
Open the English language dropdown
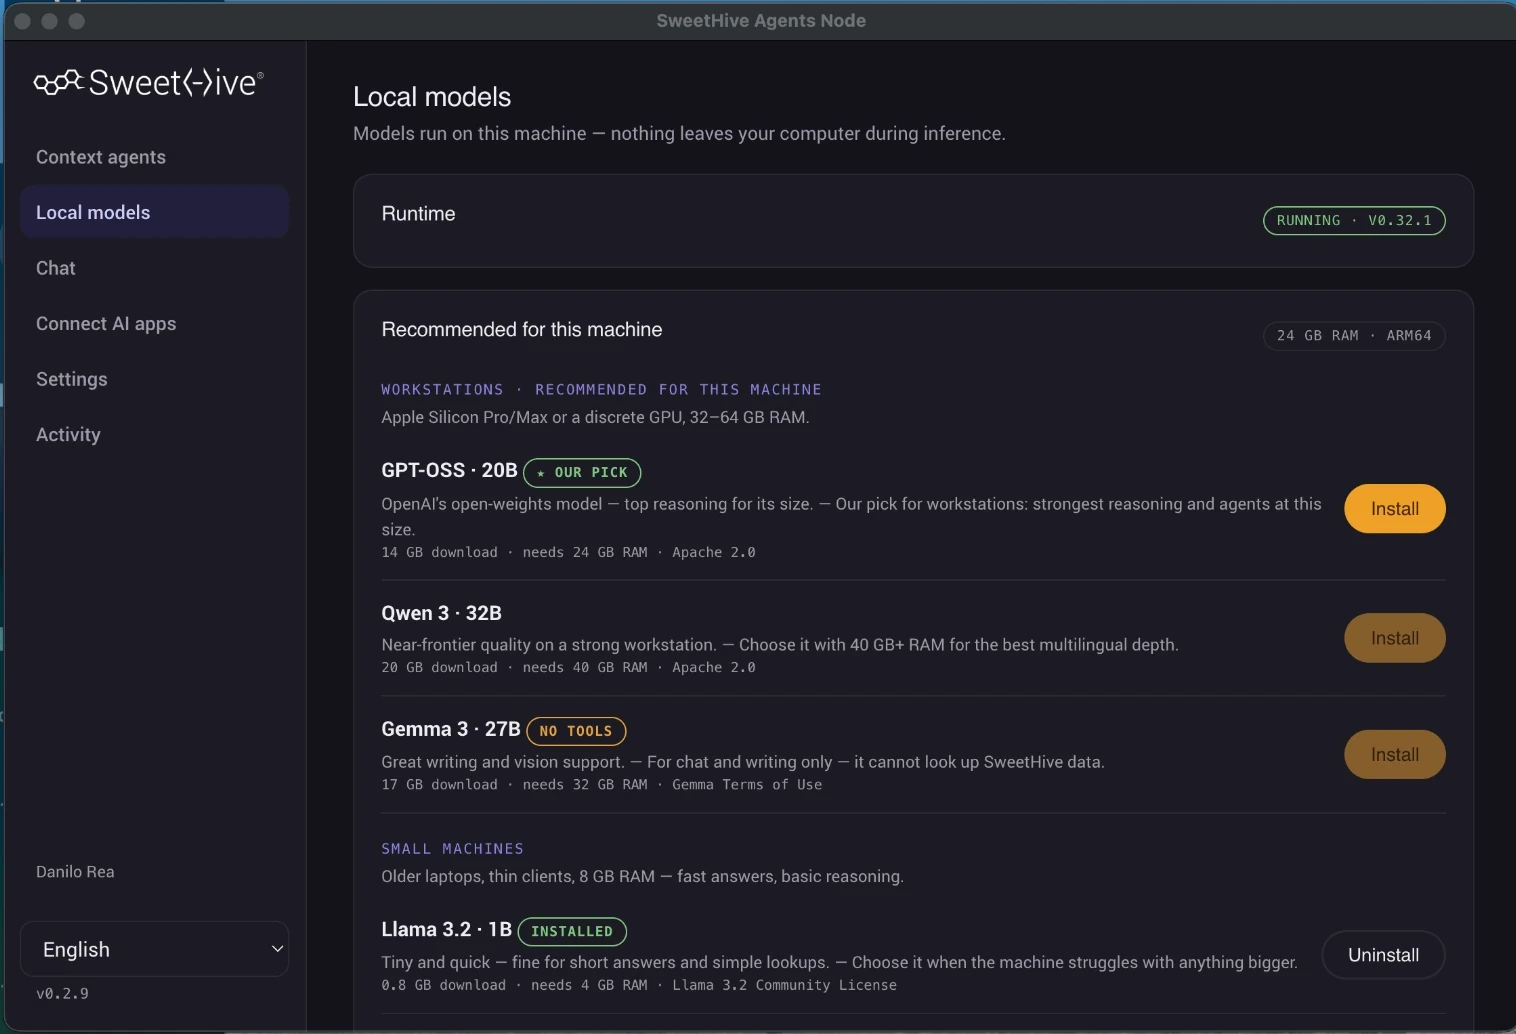[155, 949]
